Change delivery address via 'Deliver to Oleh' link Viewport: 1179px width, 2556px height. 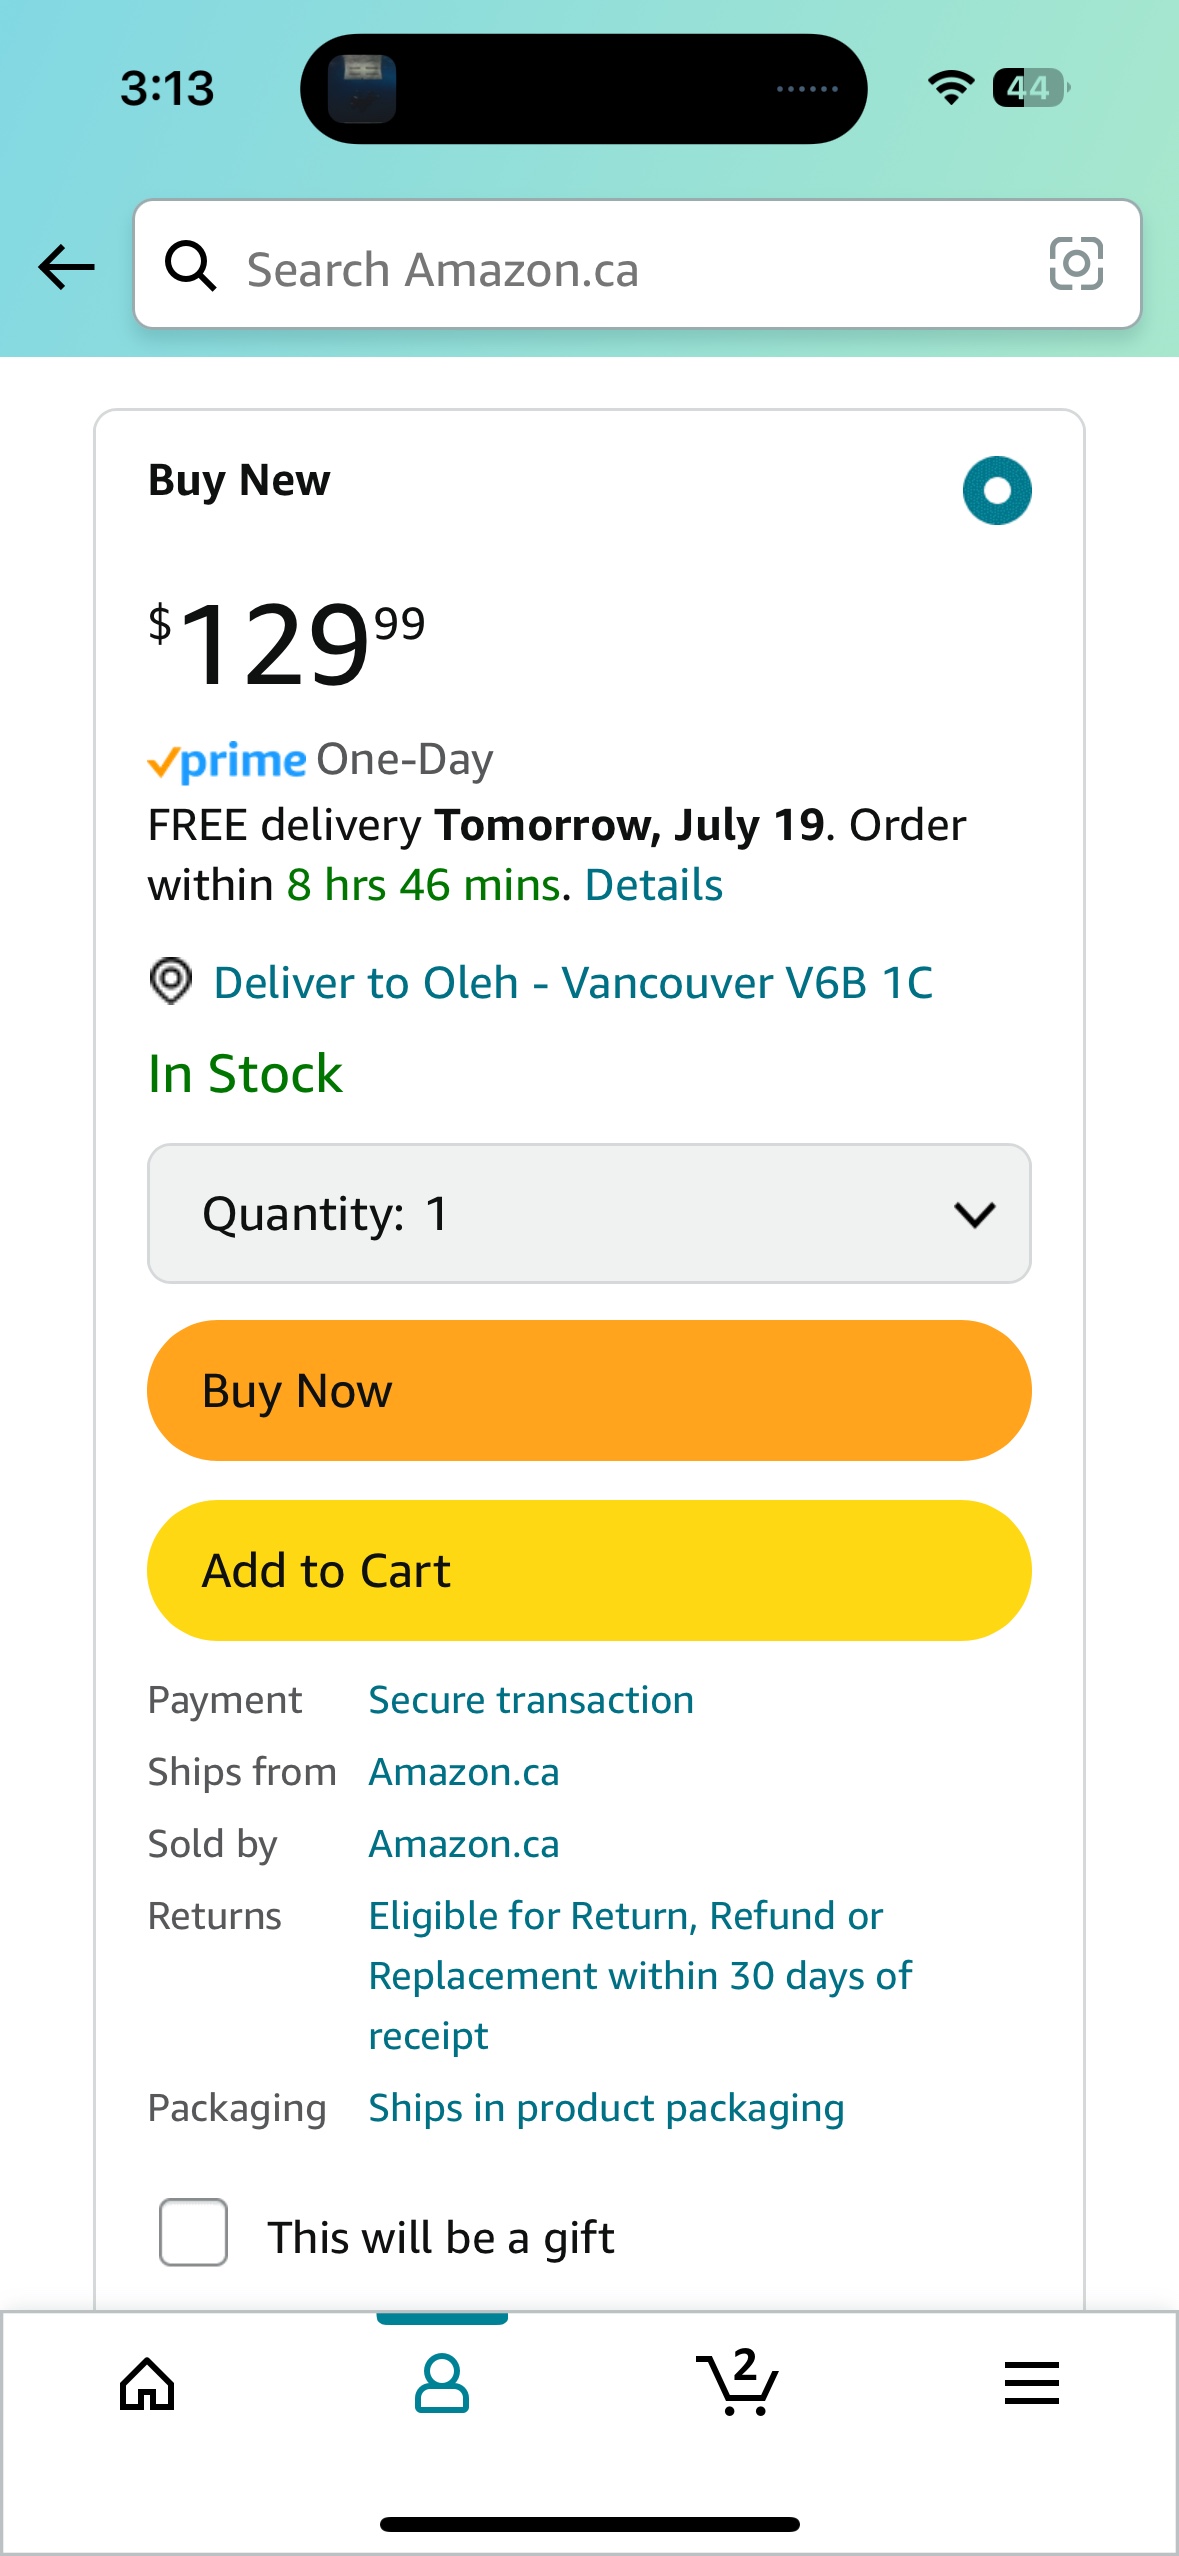coord(573,984)
